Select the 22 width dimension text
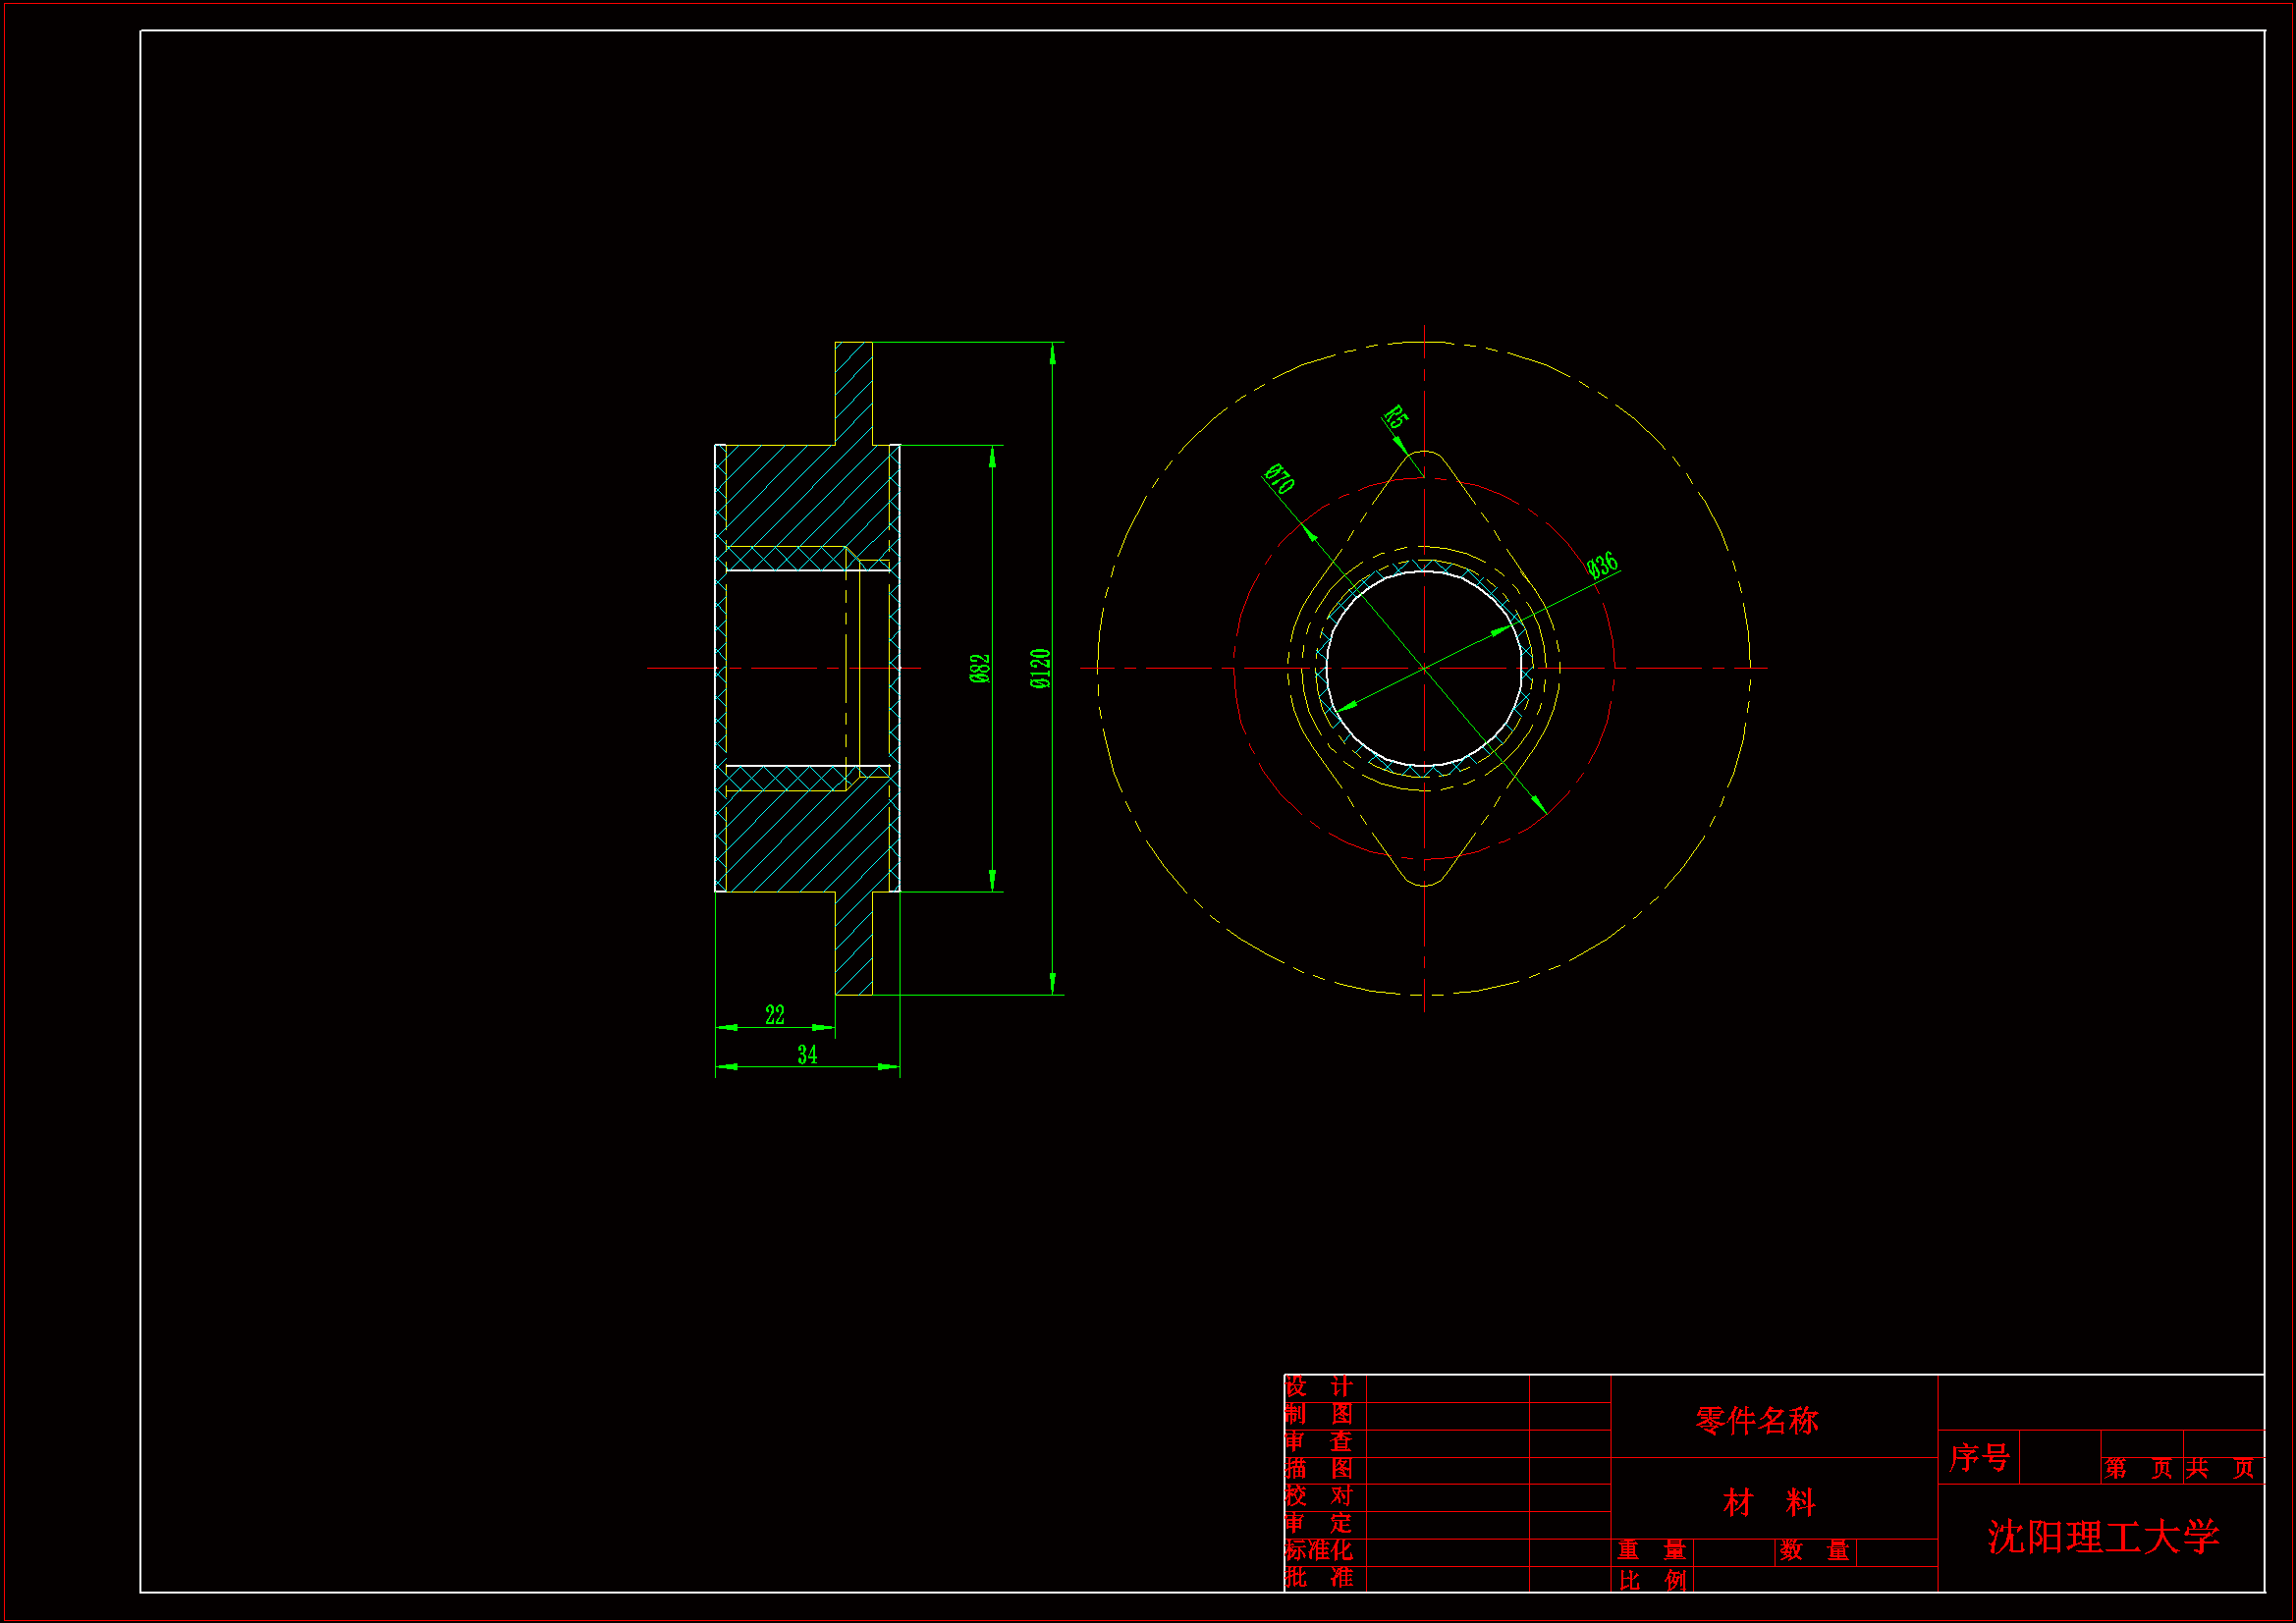Image resolution: width=2296 pixels, height=1623 pixels. pos(775,1015)
